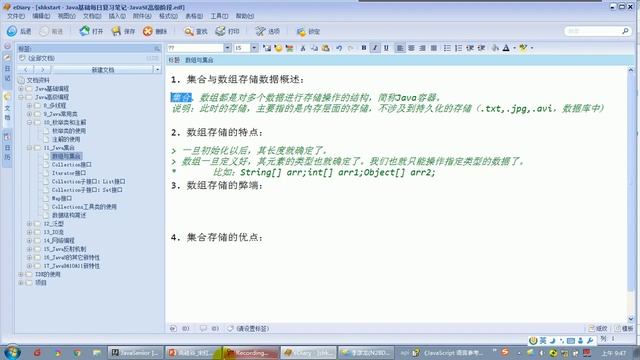
Task: Click the decrease indent icon
Action: click(x=470, y=48)
